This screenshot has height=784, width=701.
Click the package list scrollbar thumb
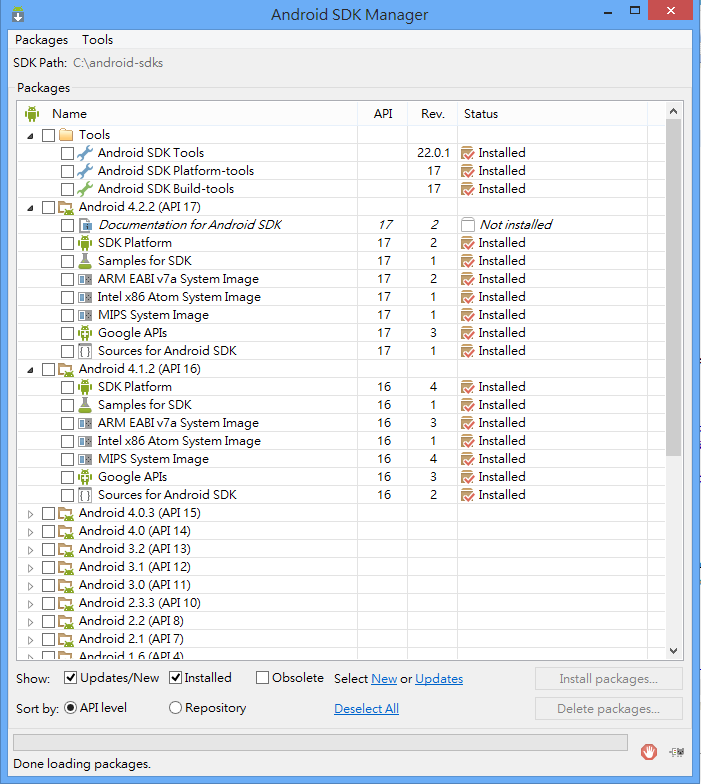coord(674,288)
